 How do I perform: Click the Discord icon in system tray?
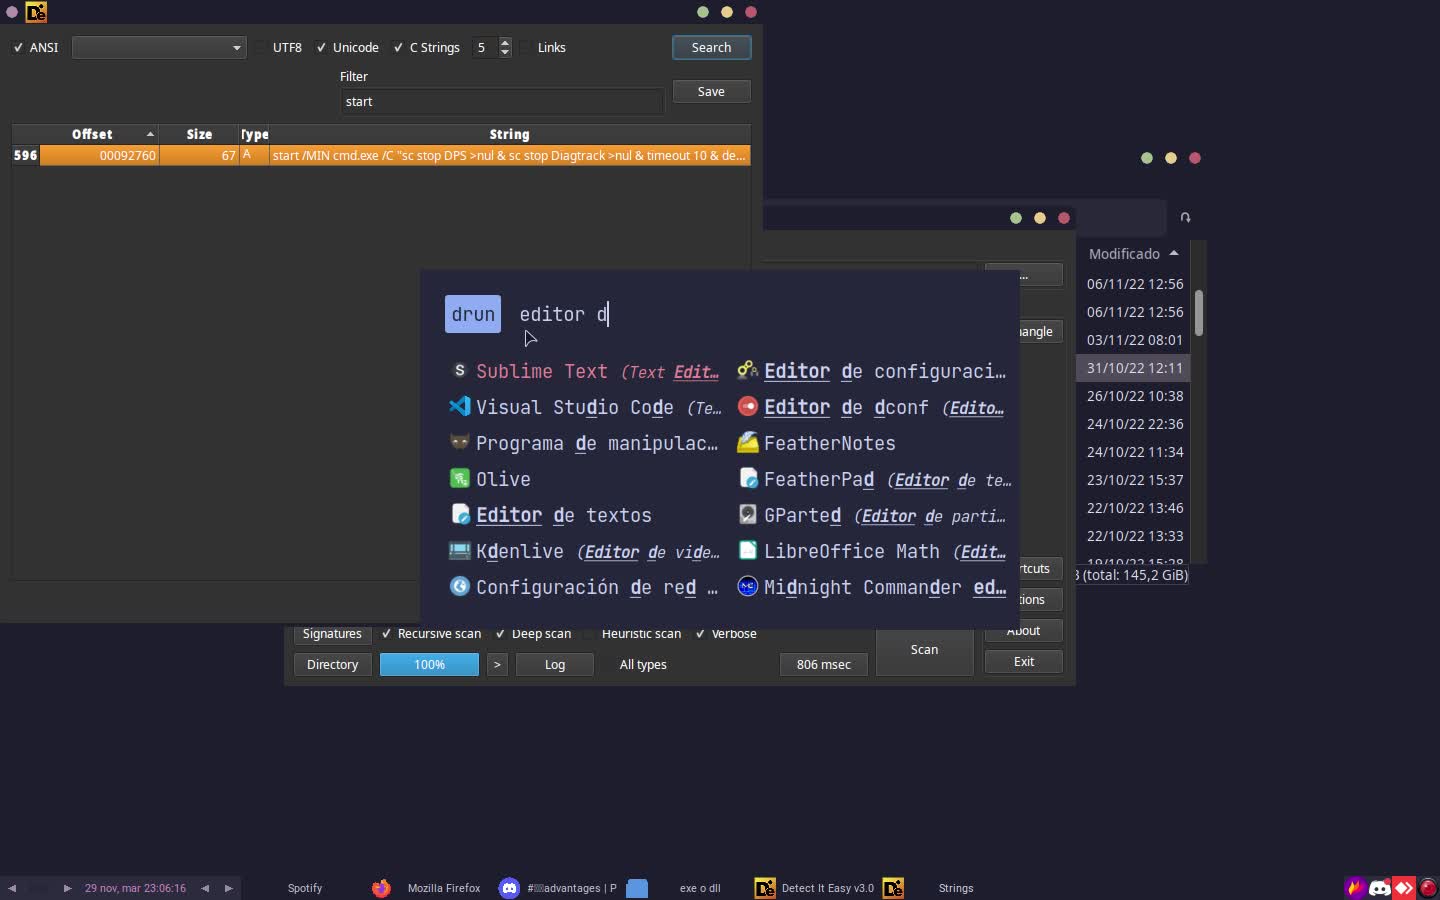click(1380, 888)
